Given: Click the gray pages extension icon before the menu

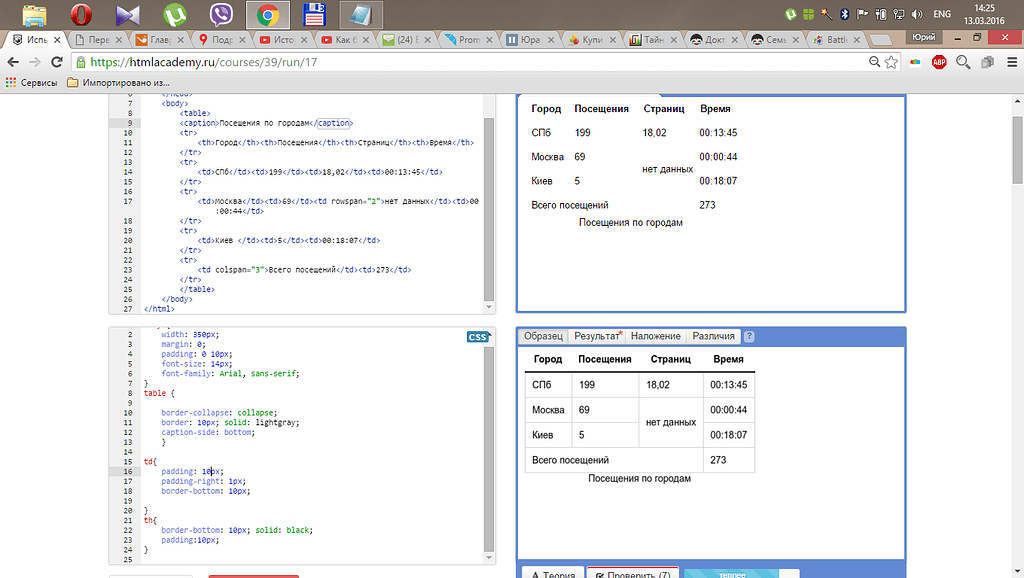Looking at the screenshot, I should [x=987, y=62].
